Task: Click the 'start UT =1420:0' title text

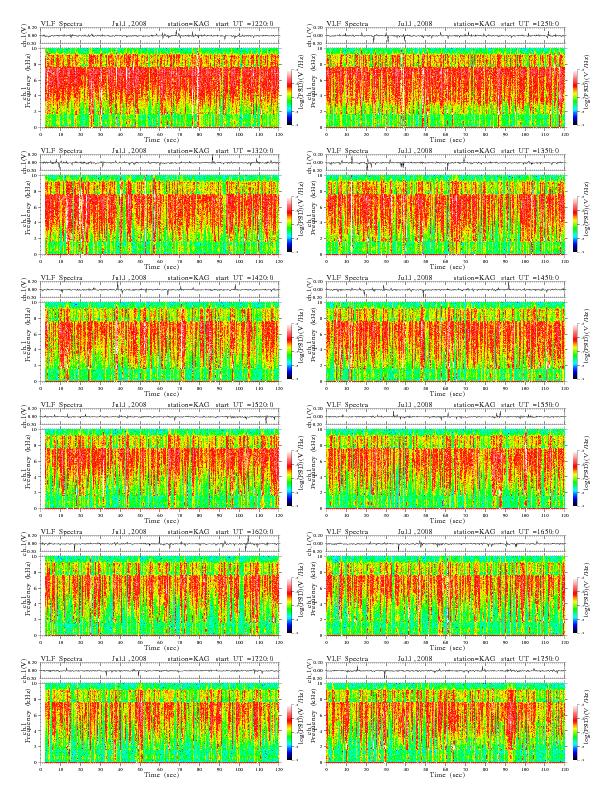Action: tap(244, 278)
